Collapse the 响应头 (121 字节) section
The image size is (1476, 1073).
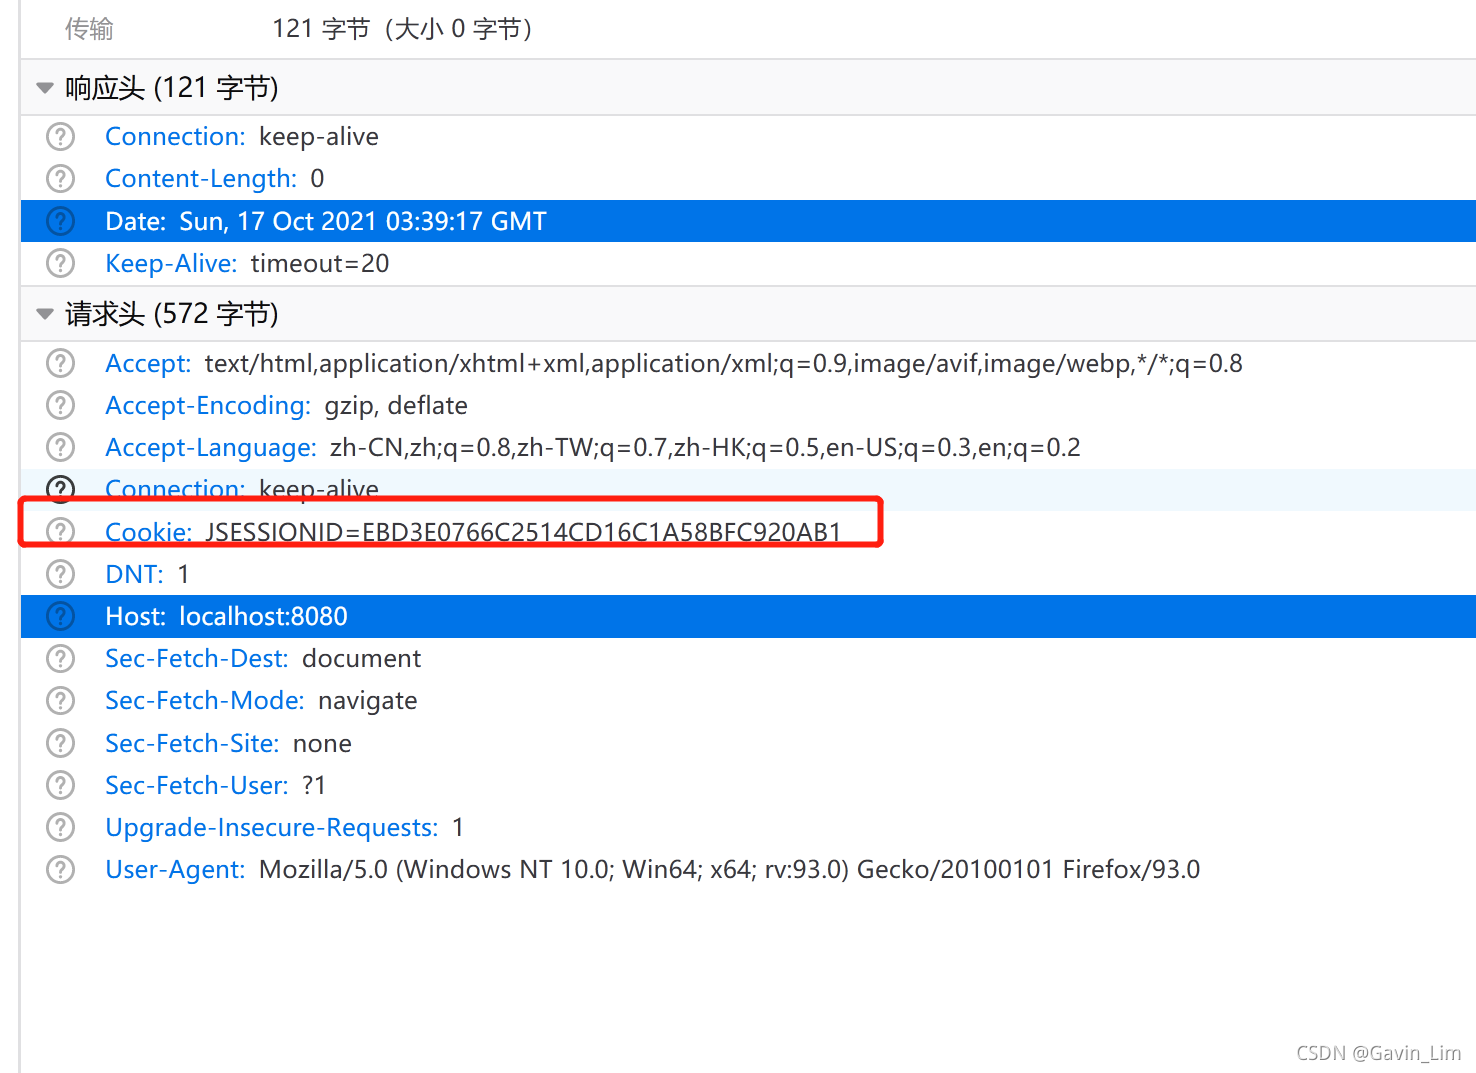(x=44, y=88)
